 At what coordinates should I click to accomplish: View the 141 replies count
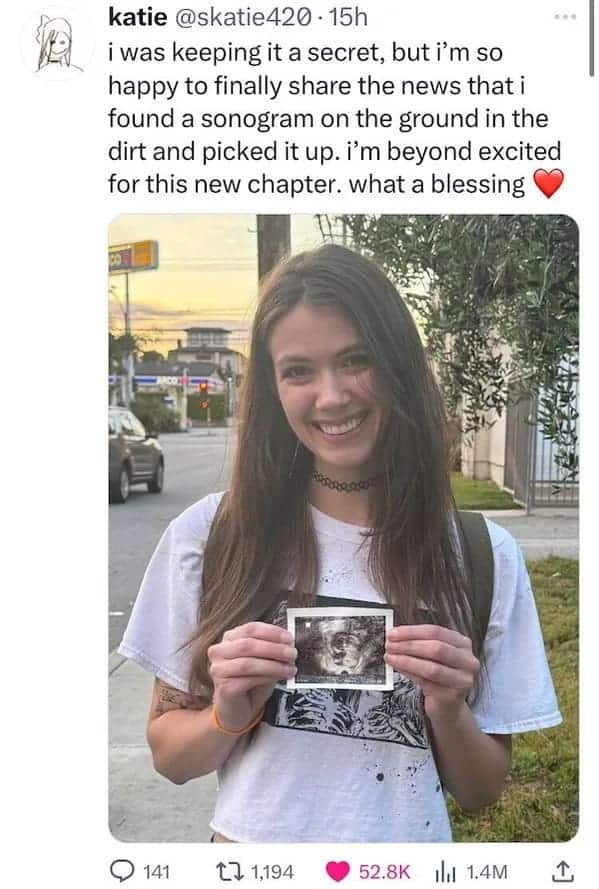[156, 871]
